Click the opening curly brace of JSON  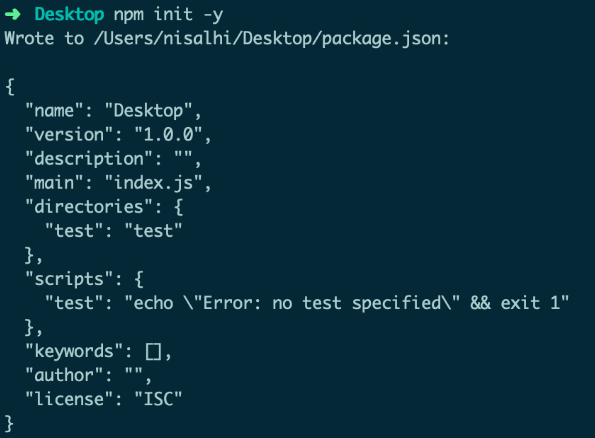pos(10,87)
